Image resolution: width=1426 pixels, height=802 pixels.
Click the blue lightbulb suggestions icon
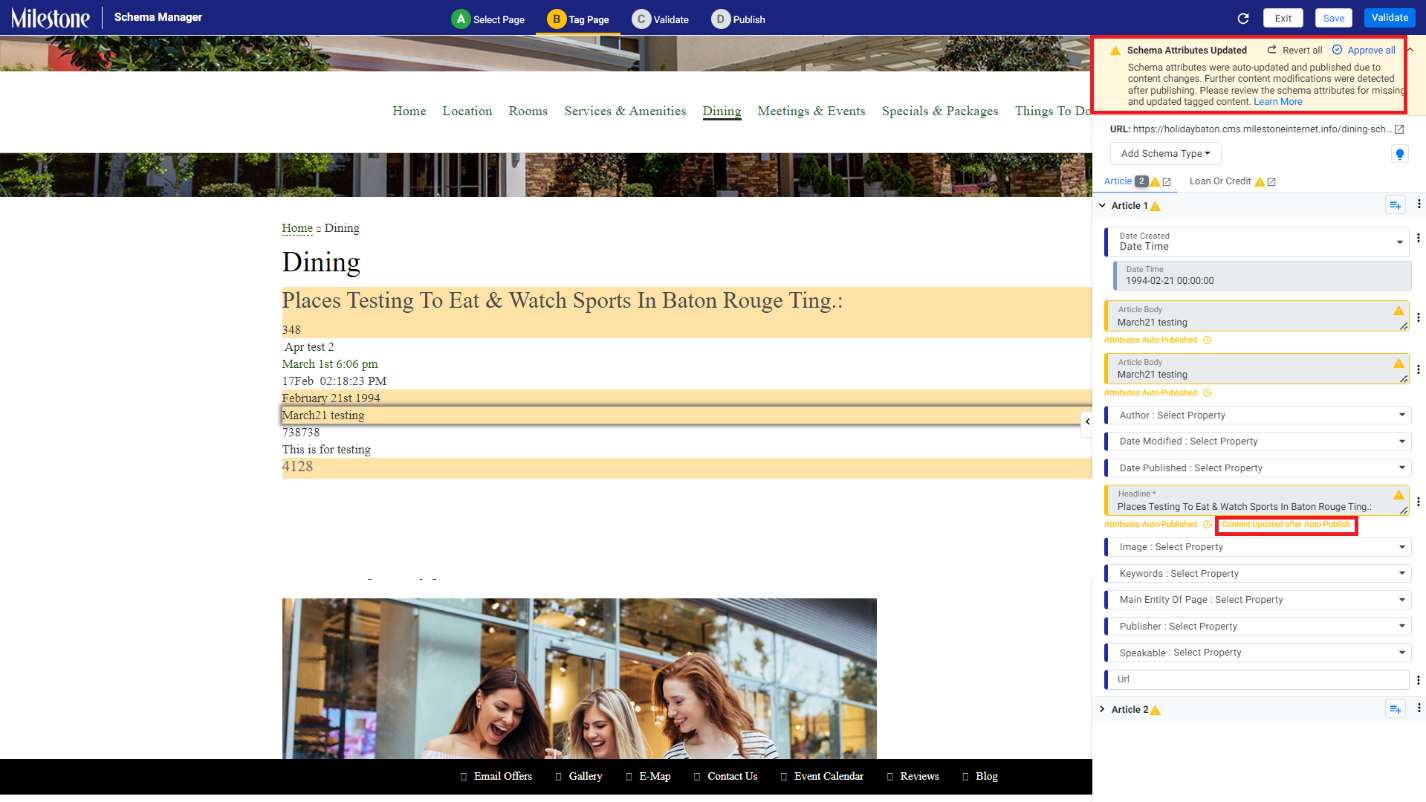click(1400, 154)
